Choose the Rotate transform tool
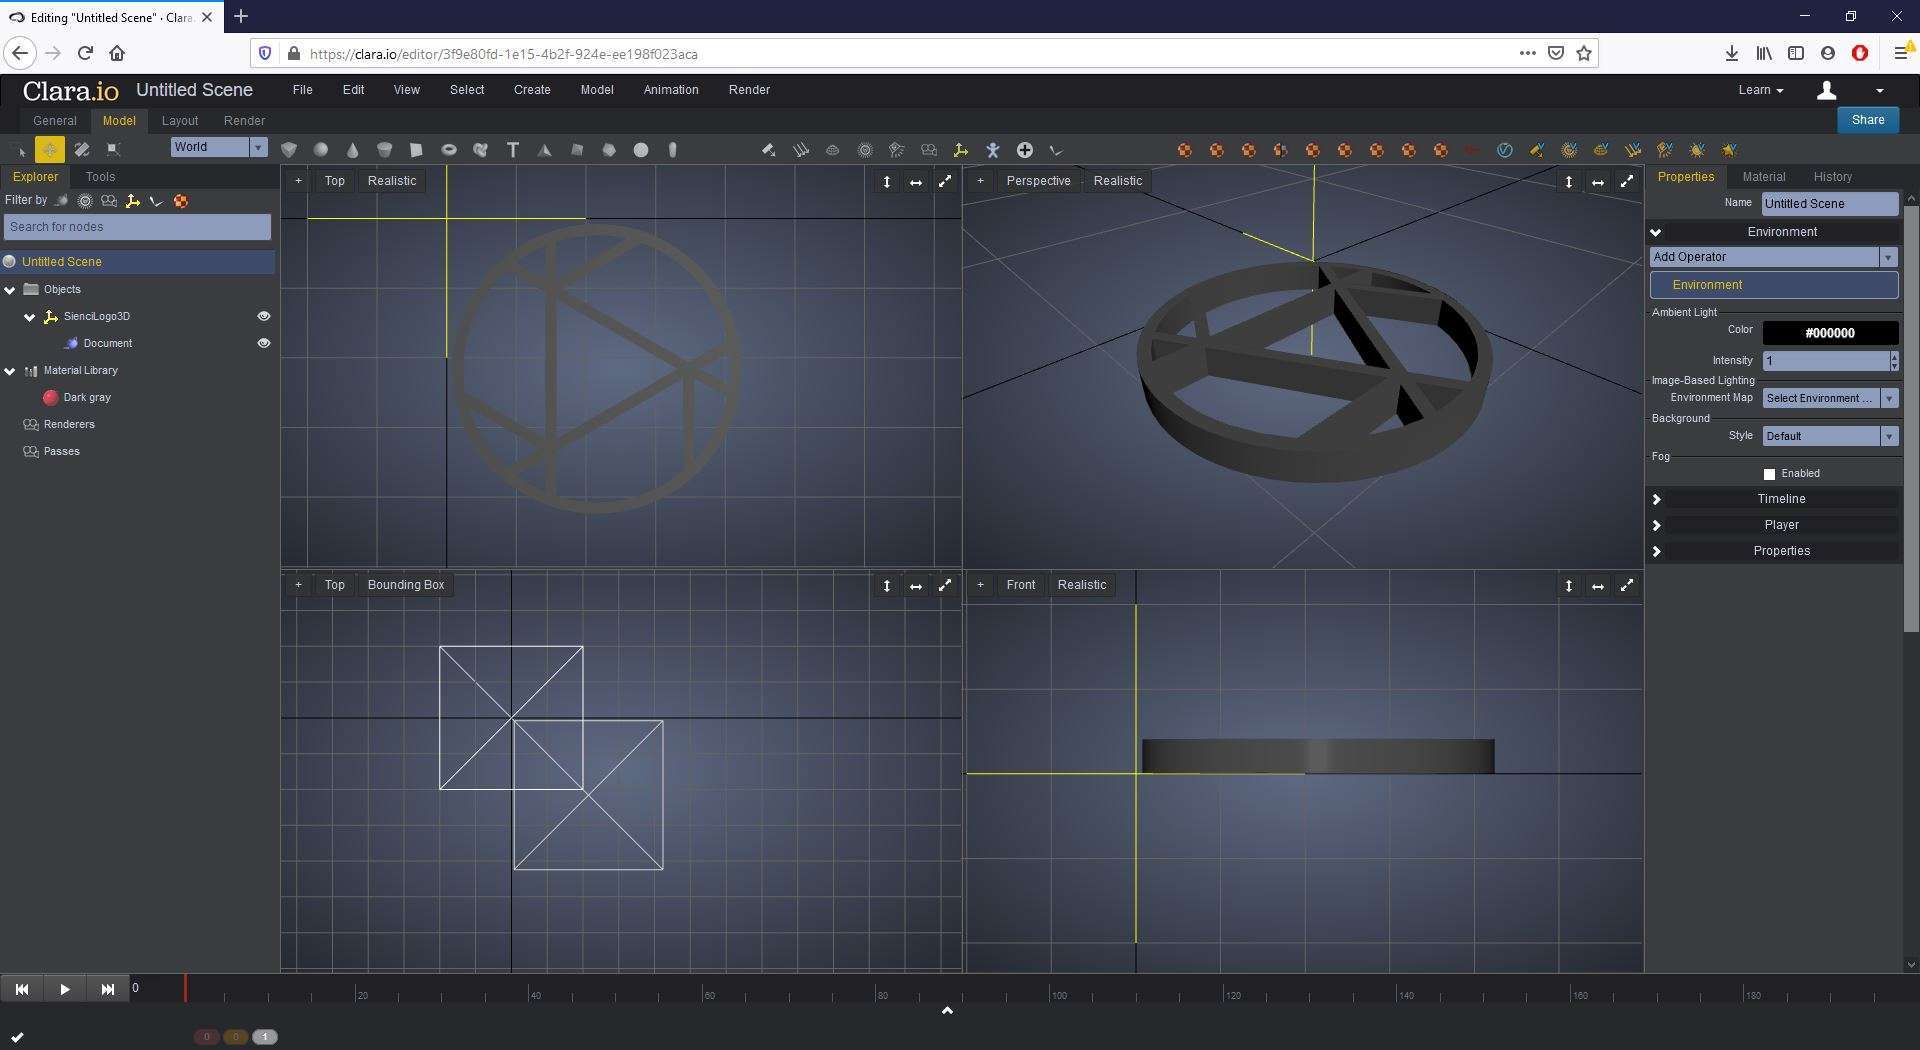 point(82,150)
